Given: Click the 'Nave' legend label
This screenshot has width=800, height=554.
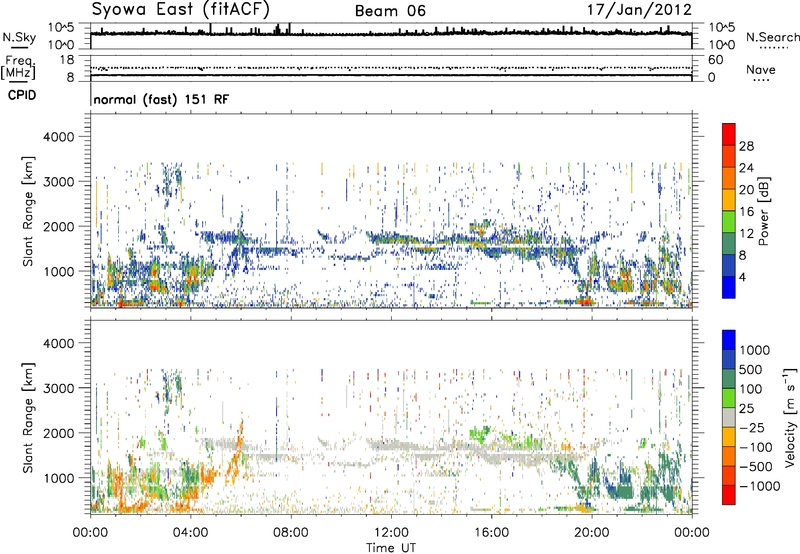Looking at the screenshot, I should pyautogui.click(x=761, y=69).
